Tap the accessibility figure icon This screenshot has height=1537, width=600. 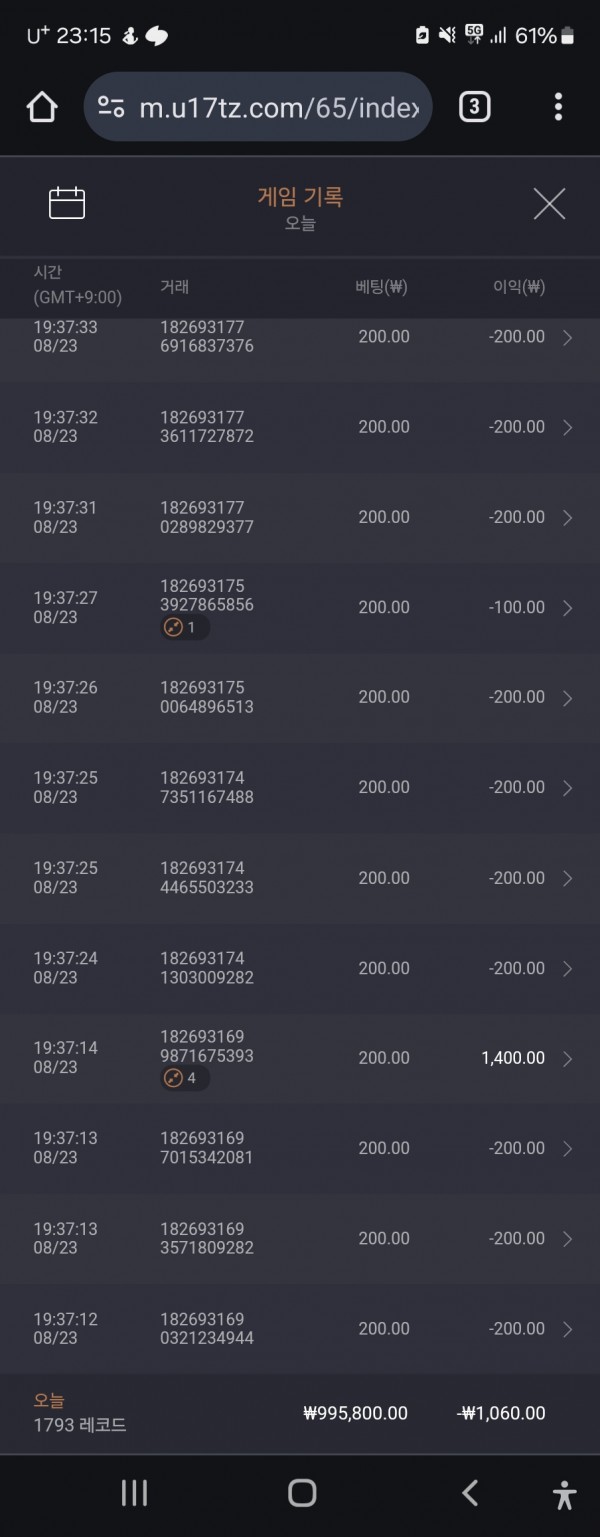point(564,1494)
